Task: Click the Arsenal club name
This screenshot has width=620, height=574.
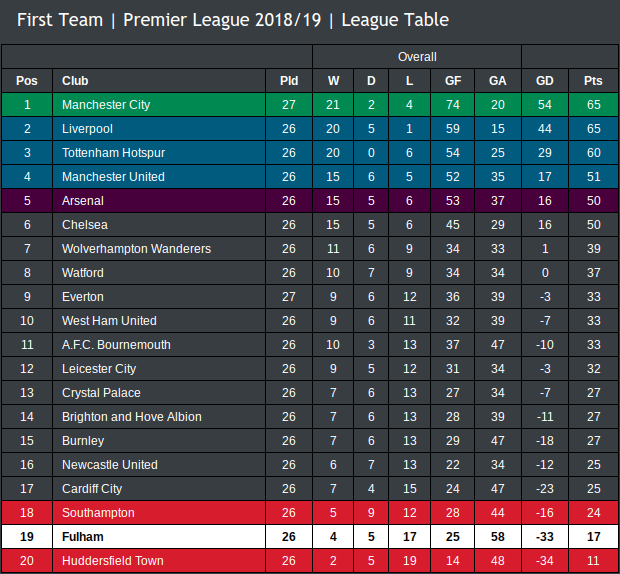Action: pyautogui.click(x=83, y=201)
